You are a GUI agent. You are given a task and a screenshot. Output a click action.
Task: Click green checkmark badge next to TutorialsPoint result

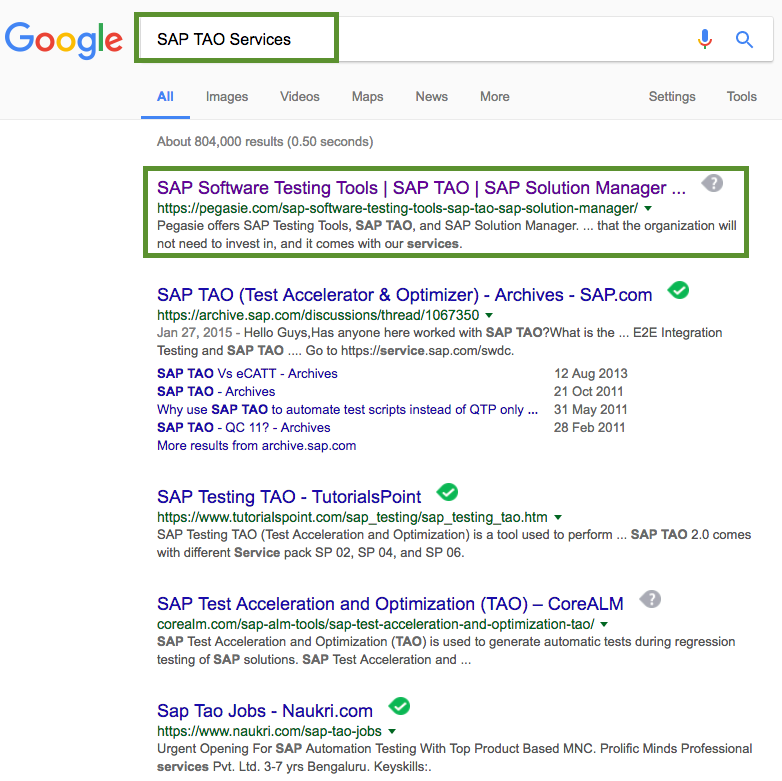(x=447, y=492)
